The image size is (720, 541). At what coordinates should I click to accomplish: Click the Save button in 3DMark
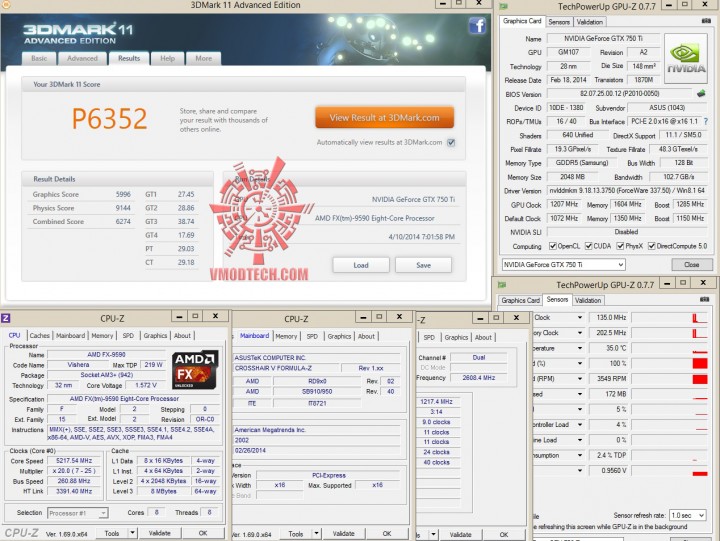click(423, 265)
